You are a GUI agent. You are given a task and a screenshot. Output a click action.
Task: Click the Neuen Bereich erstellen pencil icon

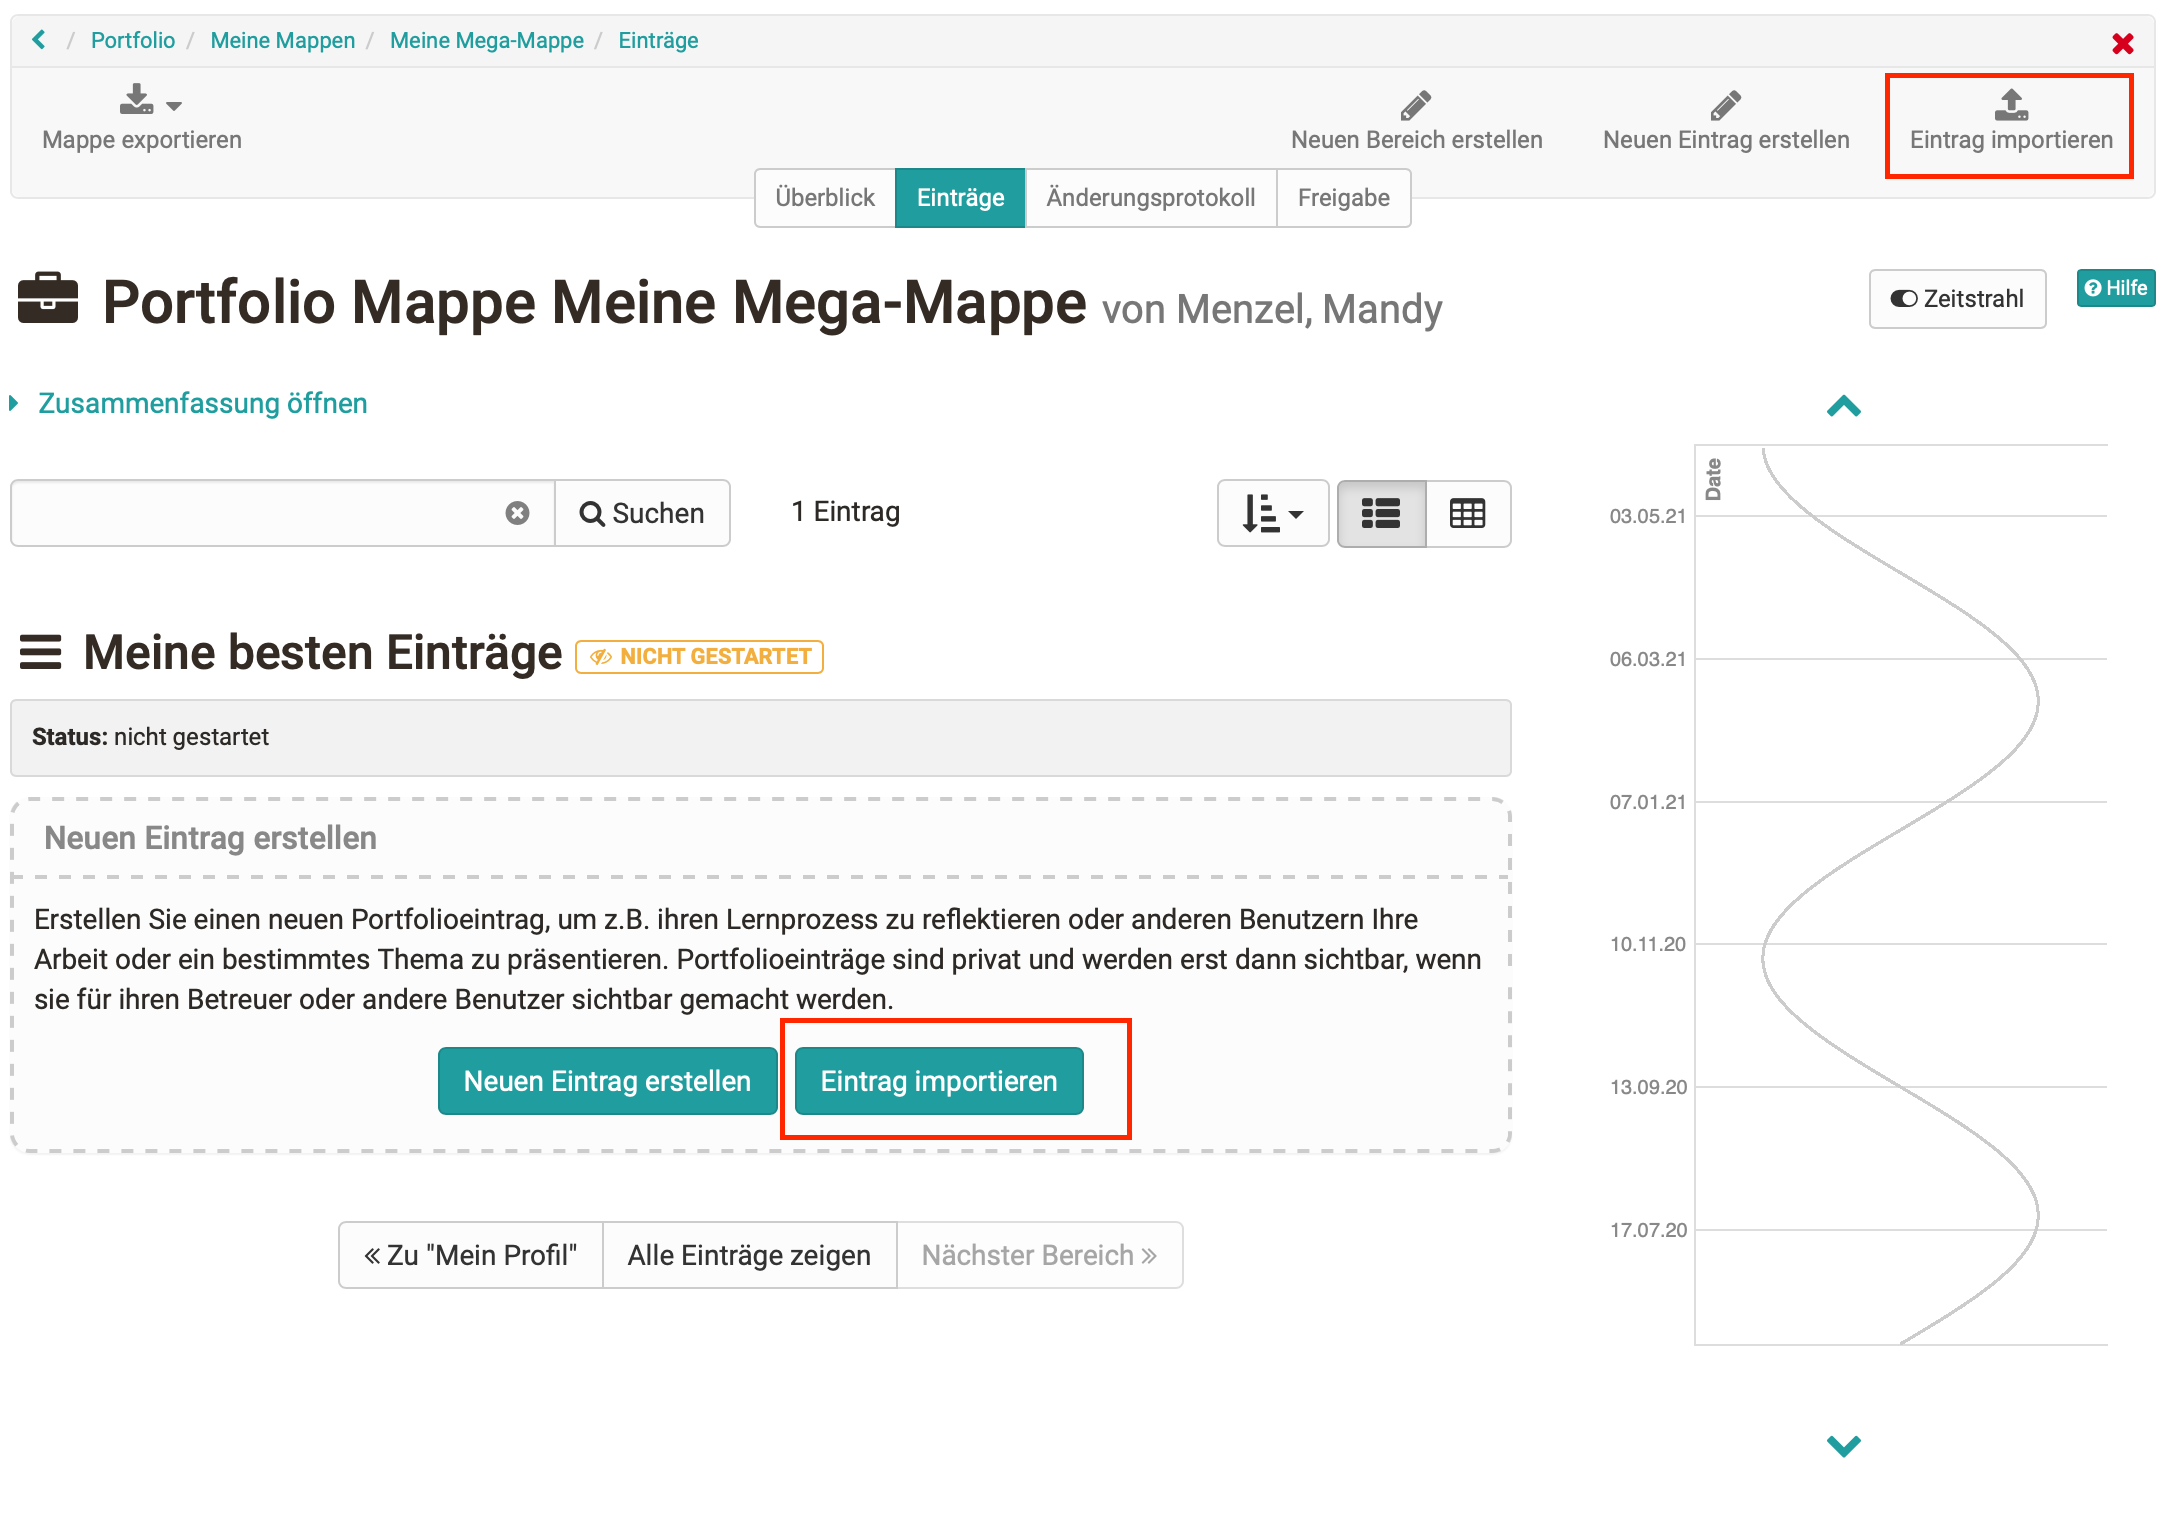point(1416,103)
